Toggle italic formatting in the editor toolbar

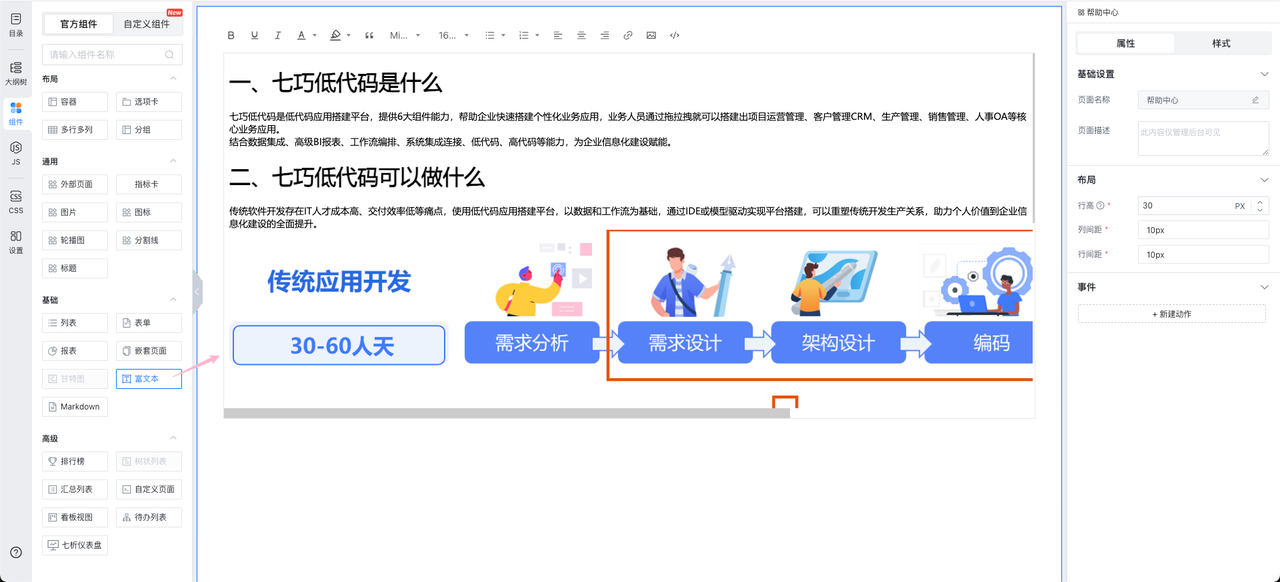click(x=277, y=35)
